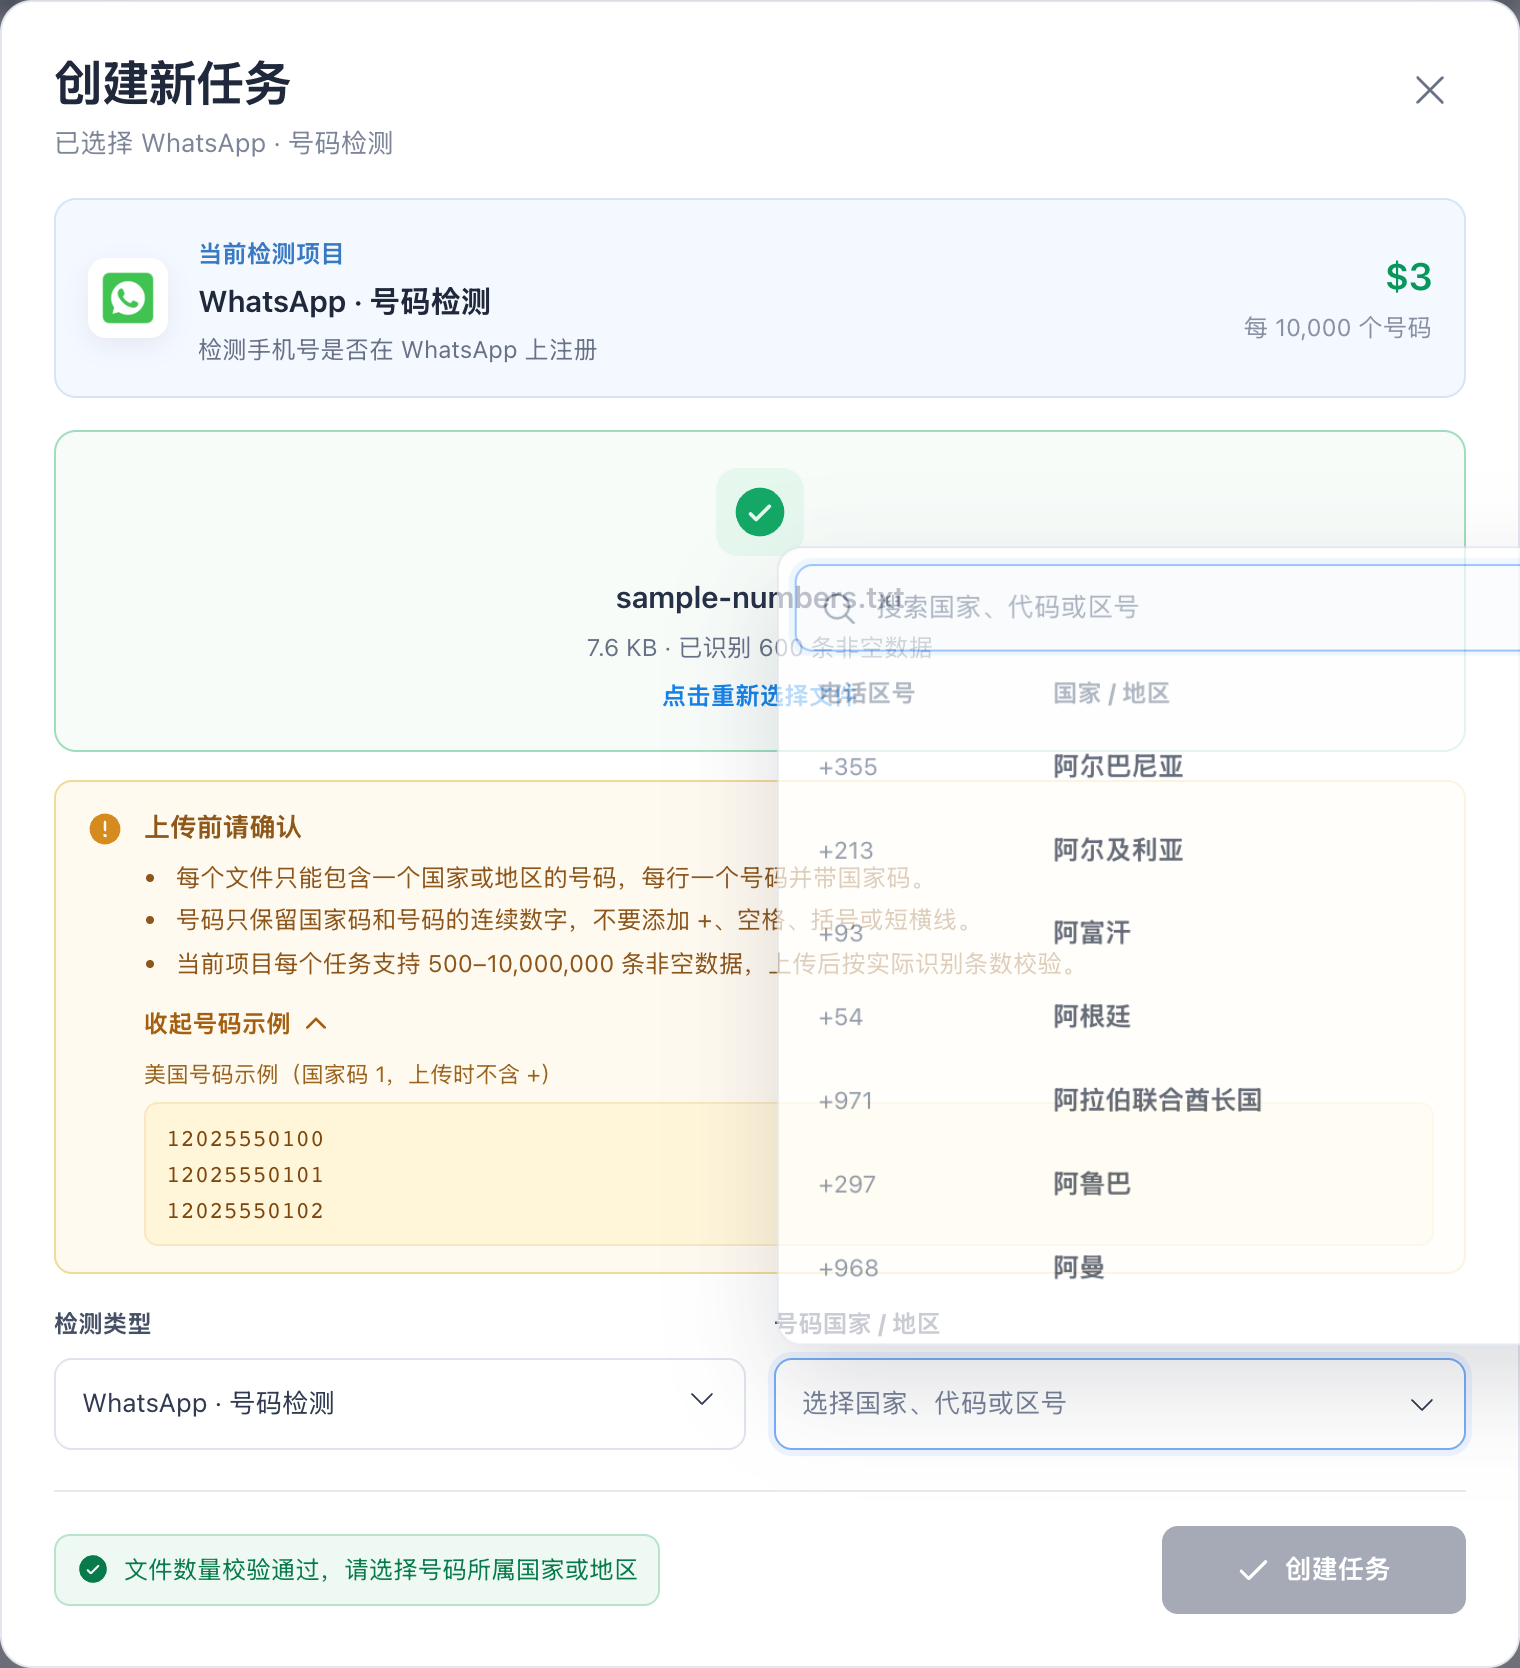Click the WhatsApp logo icon
Image resolution: width=1520 pixels, height=1668 pixels.
[128, 298]
